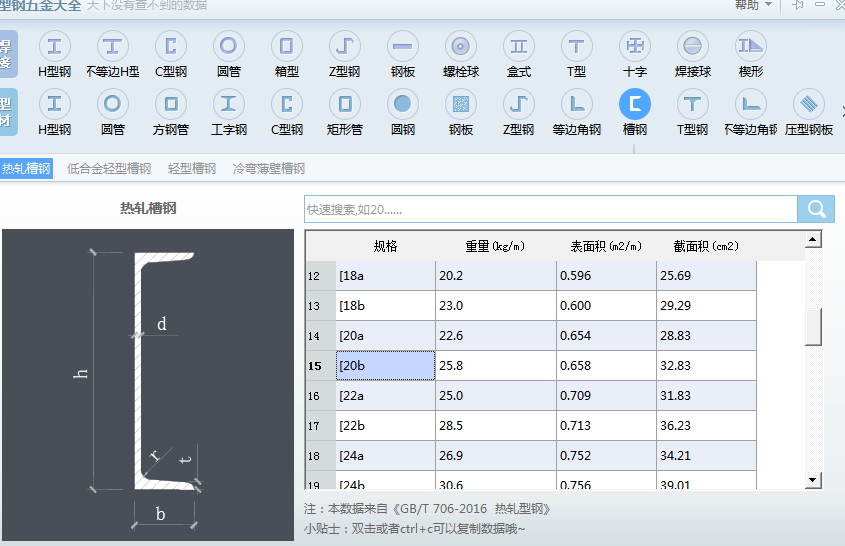The height and width of the screenshot is (546, 845).
Task: Click the pin window icon beside 帮助
Action: click(798, 4)
